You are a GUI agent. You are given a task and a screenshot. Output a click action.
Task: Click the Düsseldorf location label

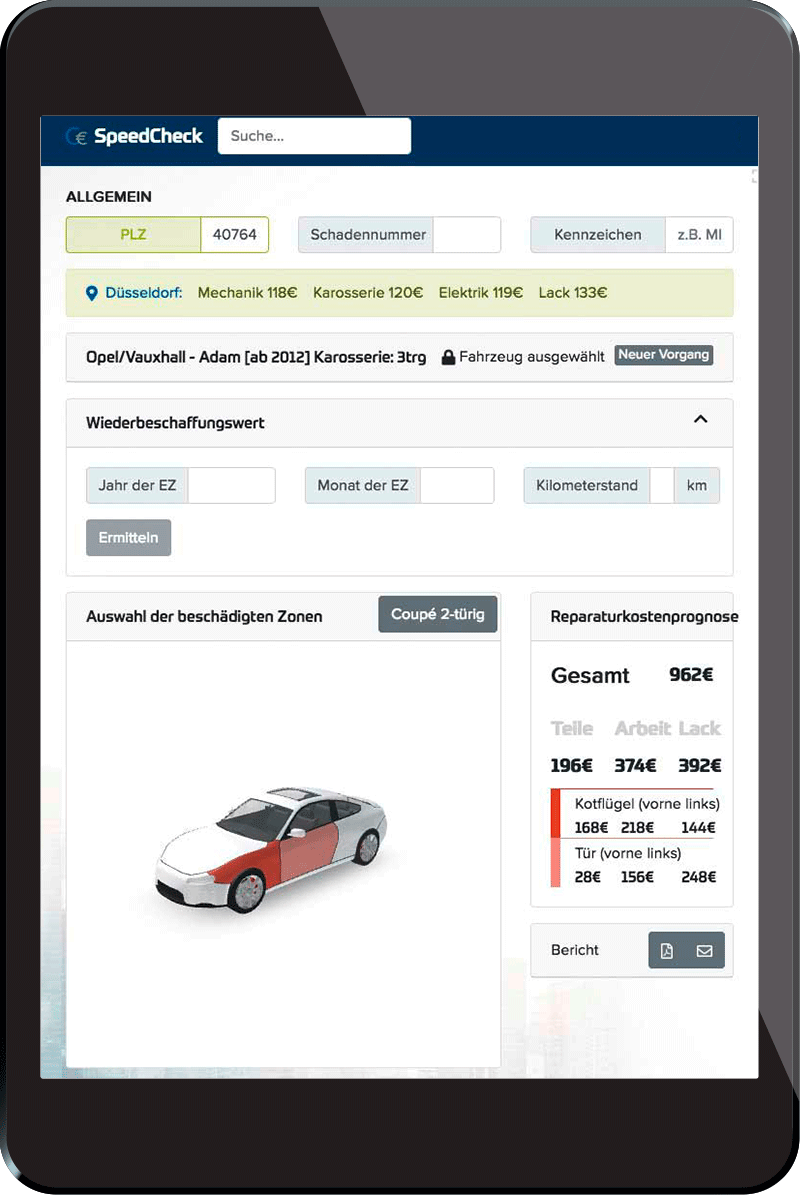pyautogui.click(x=143, y=293)
